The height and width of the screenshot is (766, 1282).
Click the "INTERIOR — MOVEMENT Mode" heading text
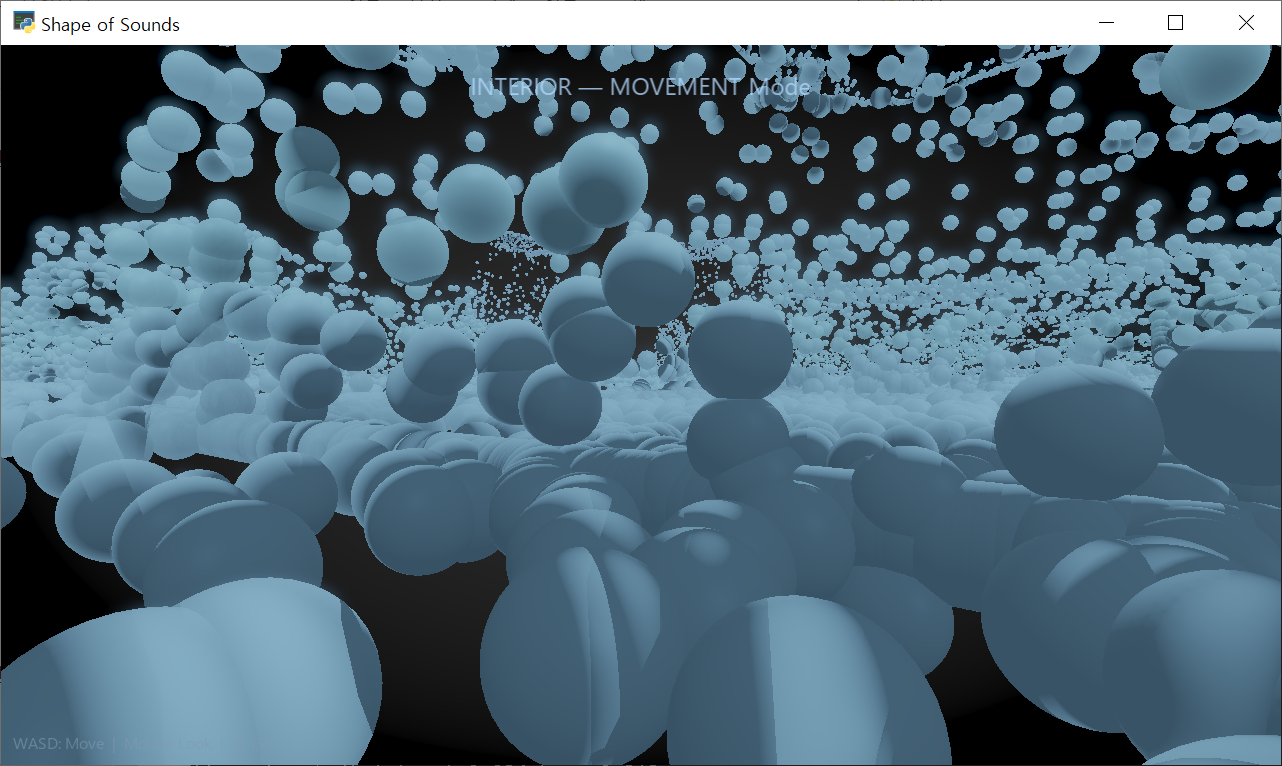[x=640, y=87]
